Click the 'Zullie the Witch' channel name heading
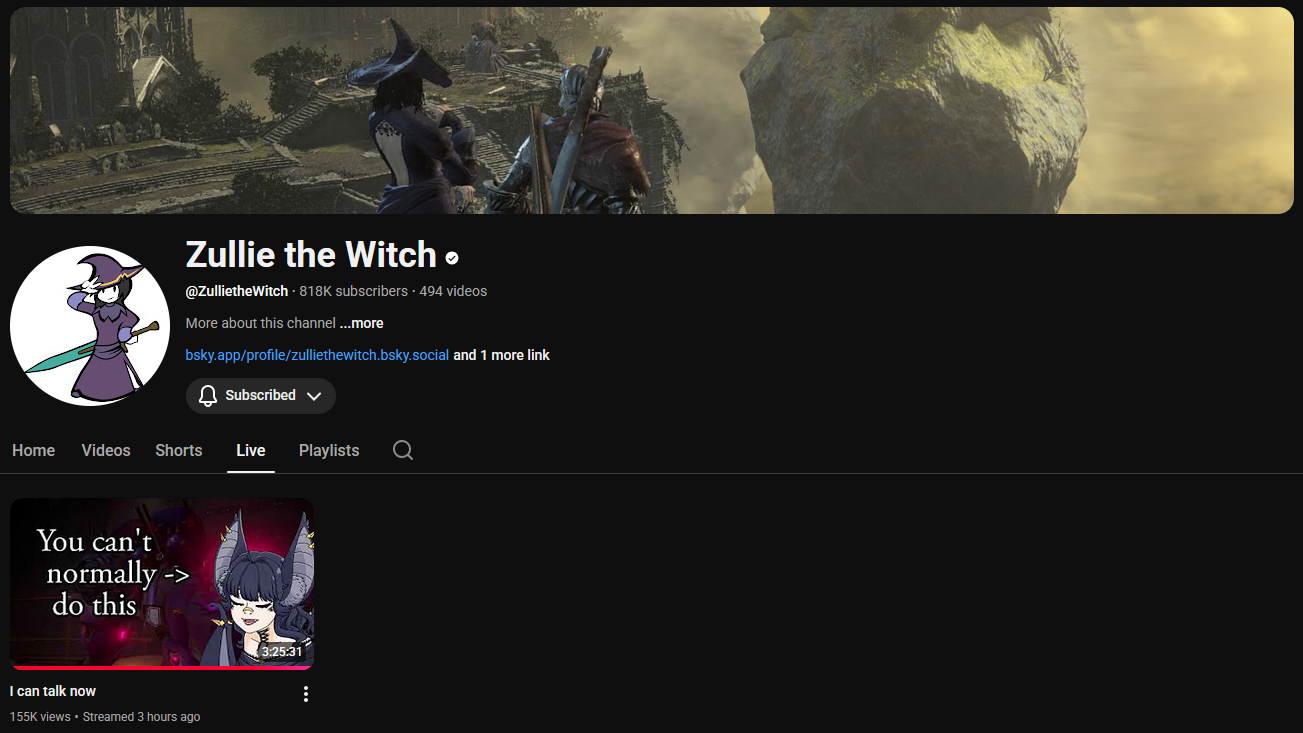 coord(311,255)
